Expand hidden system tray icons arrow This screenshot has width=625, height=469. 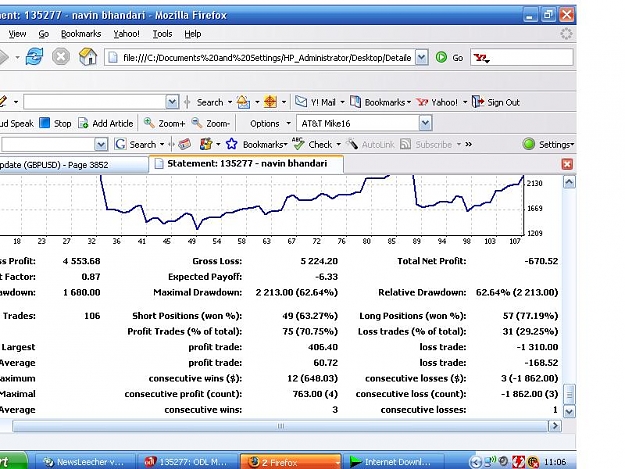(475, 462)
